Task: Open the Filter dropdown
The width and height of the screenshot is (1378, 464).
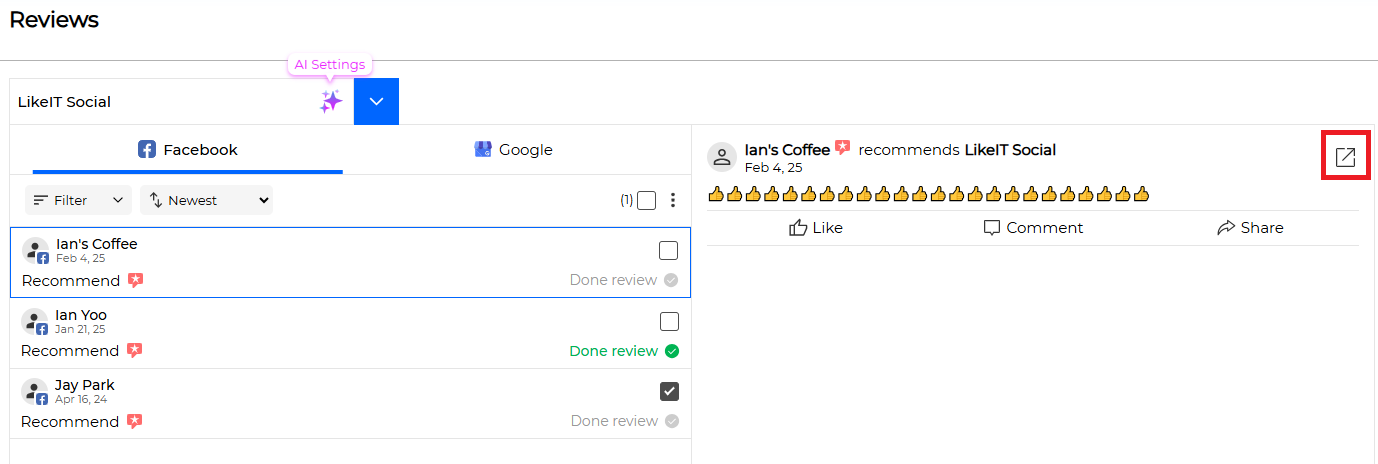Action: pos(78,200)
